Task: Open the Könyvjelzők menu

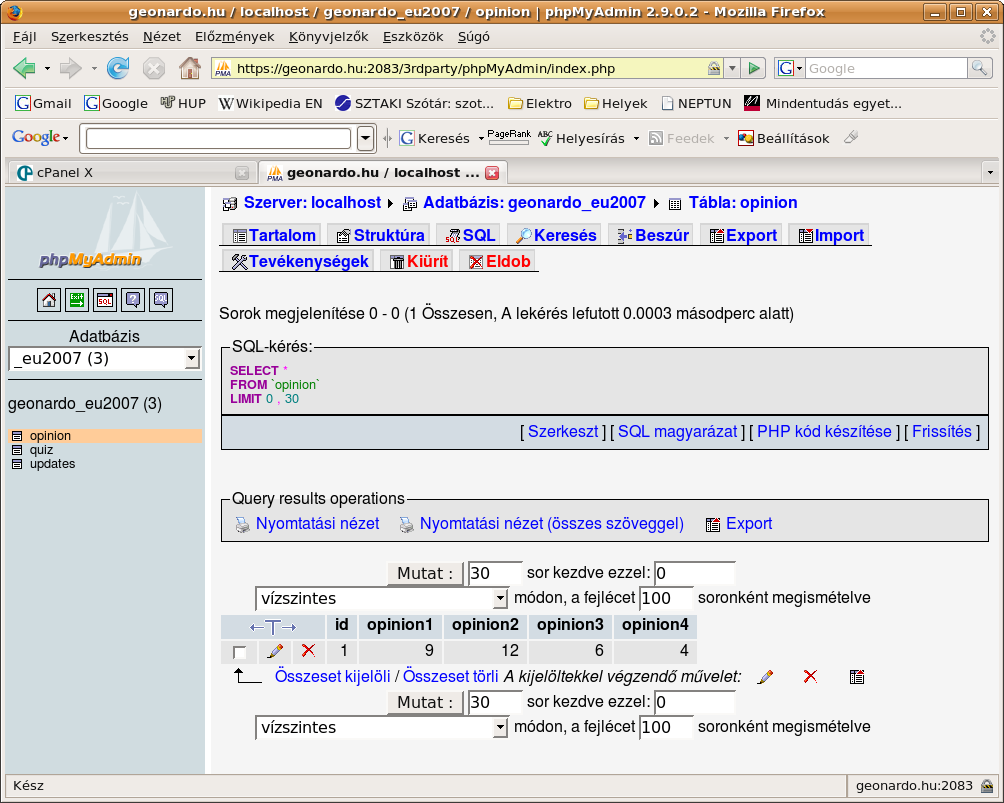Action: [x=328, y=36]
